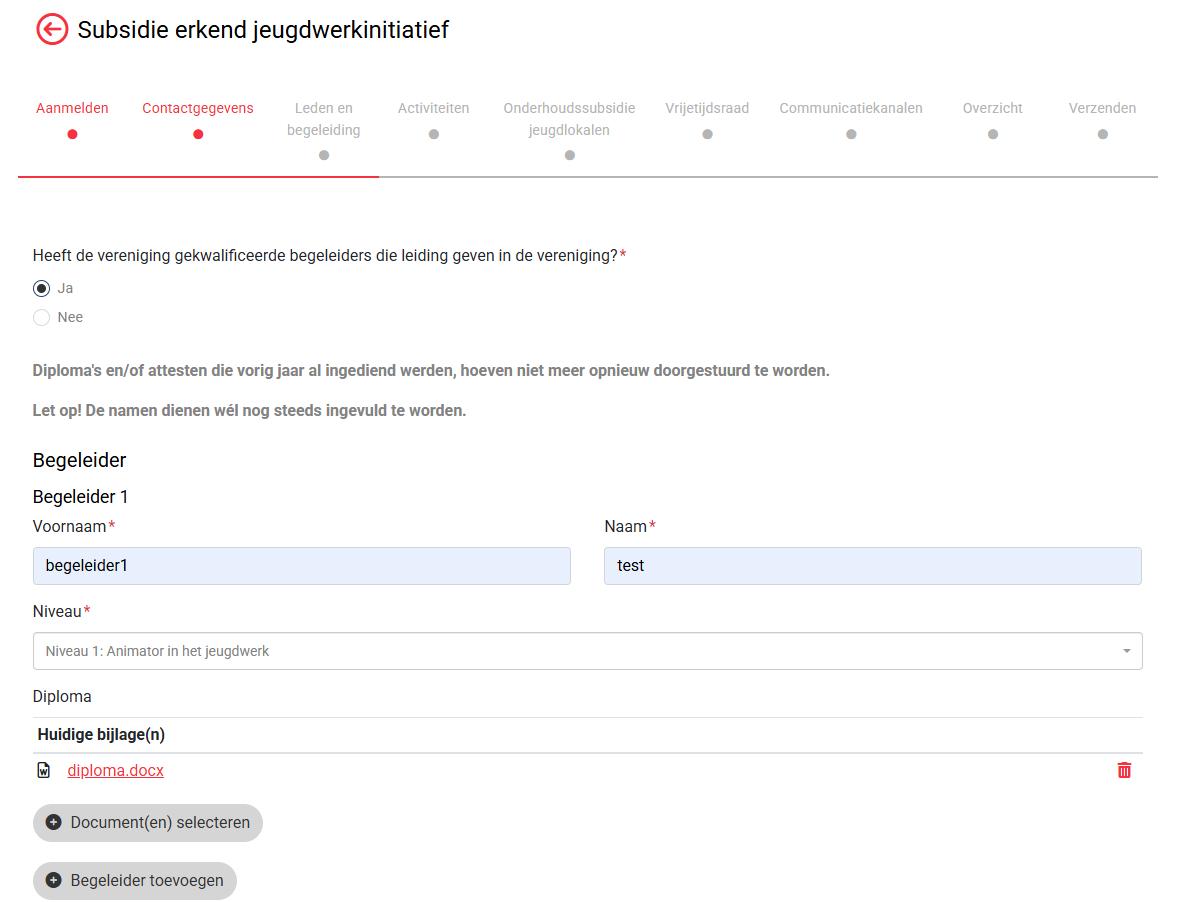Go to the Aanmelden step
The height and width of the screenshot is (902, 1188).
click(72, 108)
